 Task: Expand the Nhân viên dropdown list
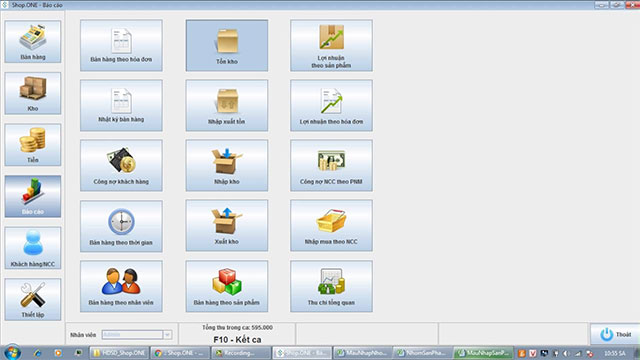coord(167,335)
